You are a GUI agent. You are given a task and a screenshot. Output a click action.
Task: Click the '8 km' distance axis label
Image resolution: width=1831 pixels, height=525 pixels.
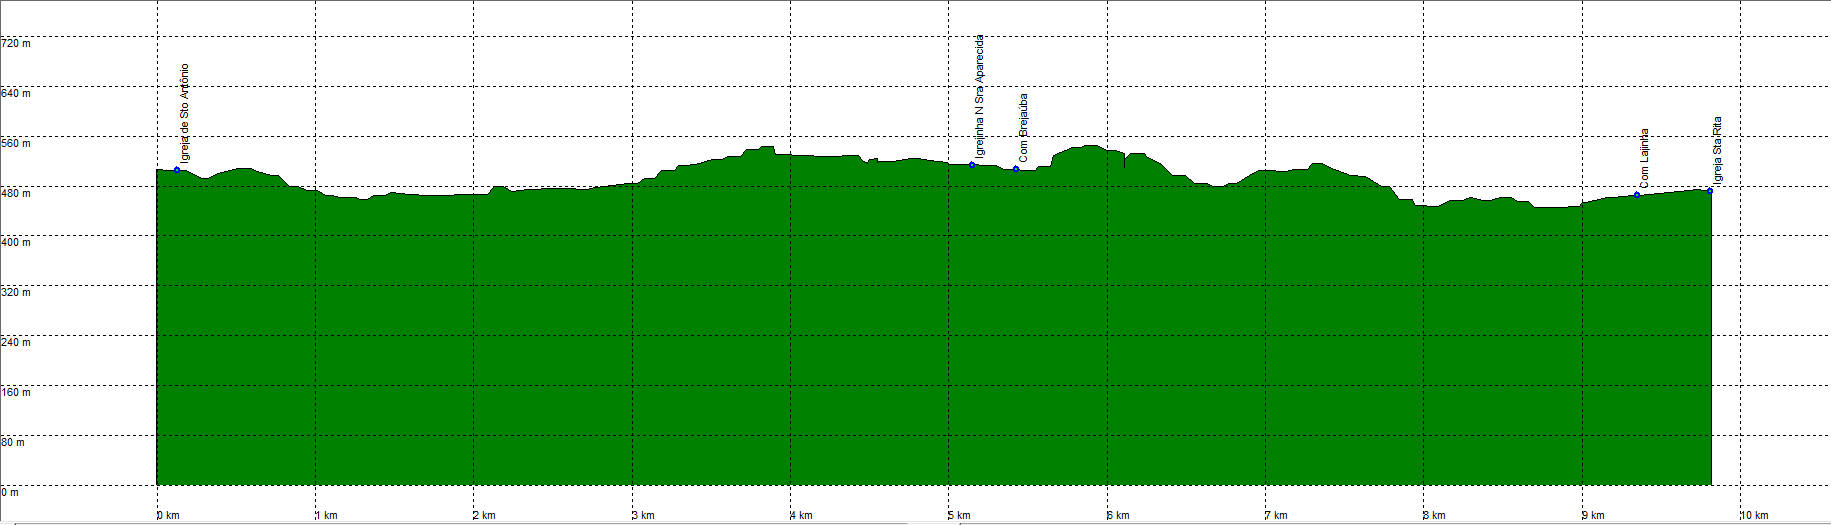coord(1435,516)
